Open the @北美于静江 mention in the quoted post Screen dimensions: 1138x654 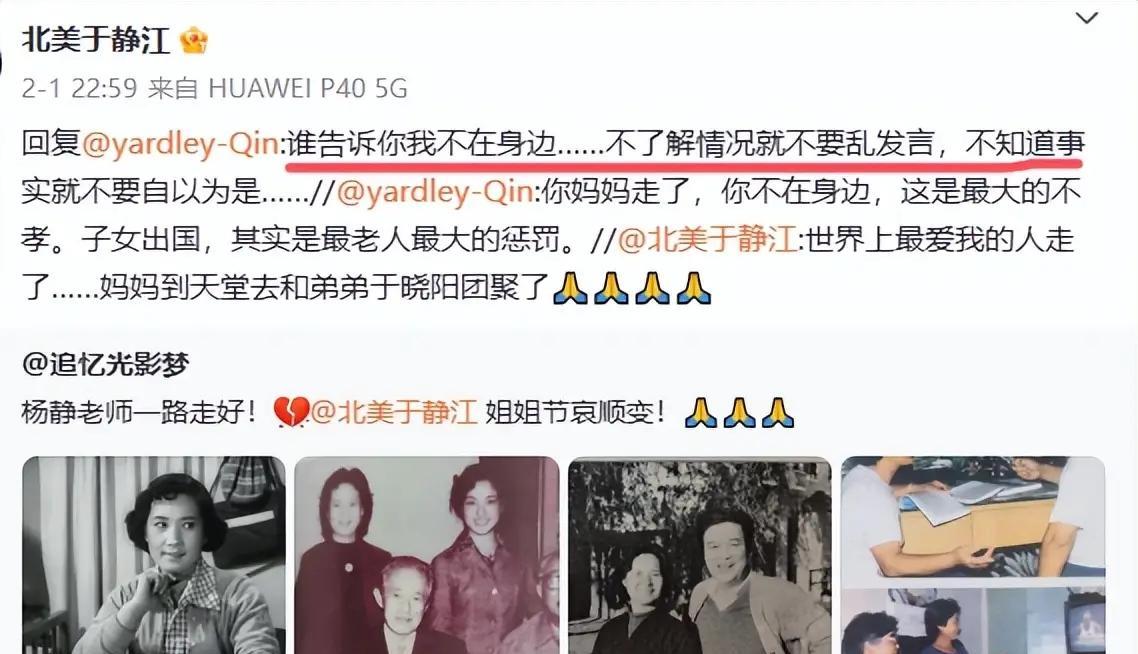(x=395, y=412)
